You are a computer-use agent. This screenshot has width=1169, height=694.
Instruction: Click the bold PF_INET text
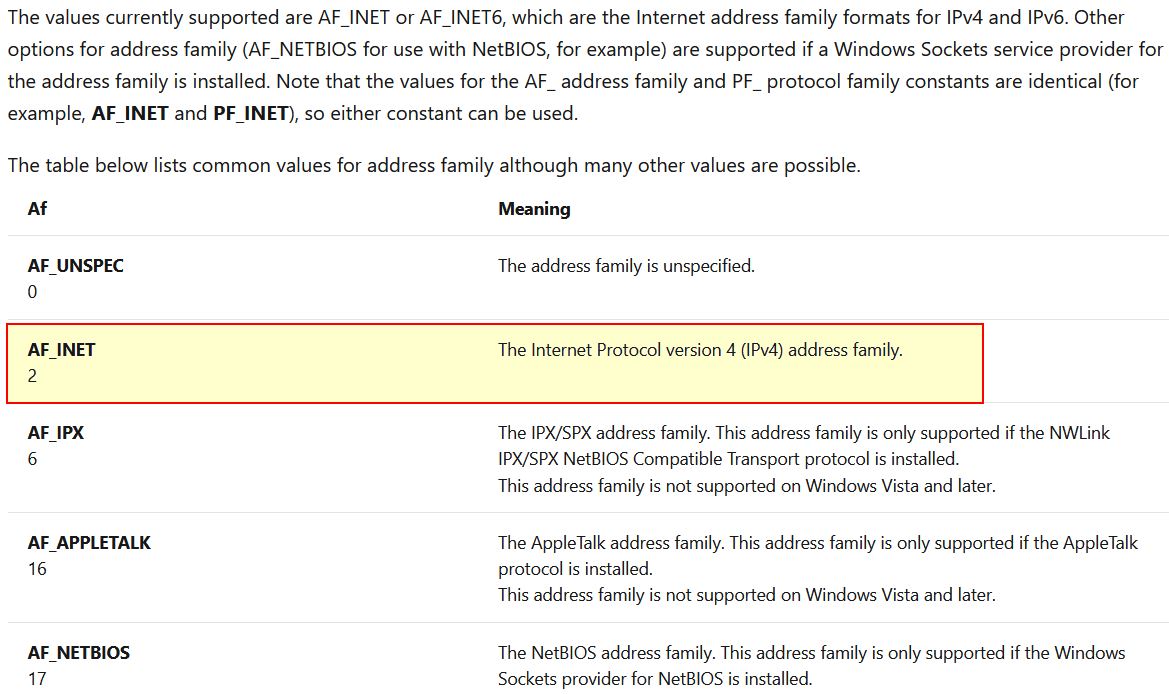tap(250, 113)
